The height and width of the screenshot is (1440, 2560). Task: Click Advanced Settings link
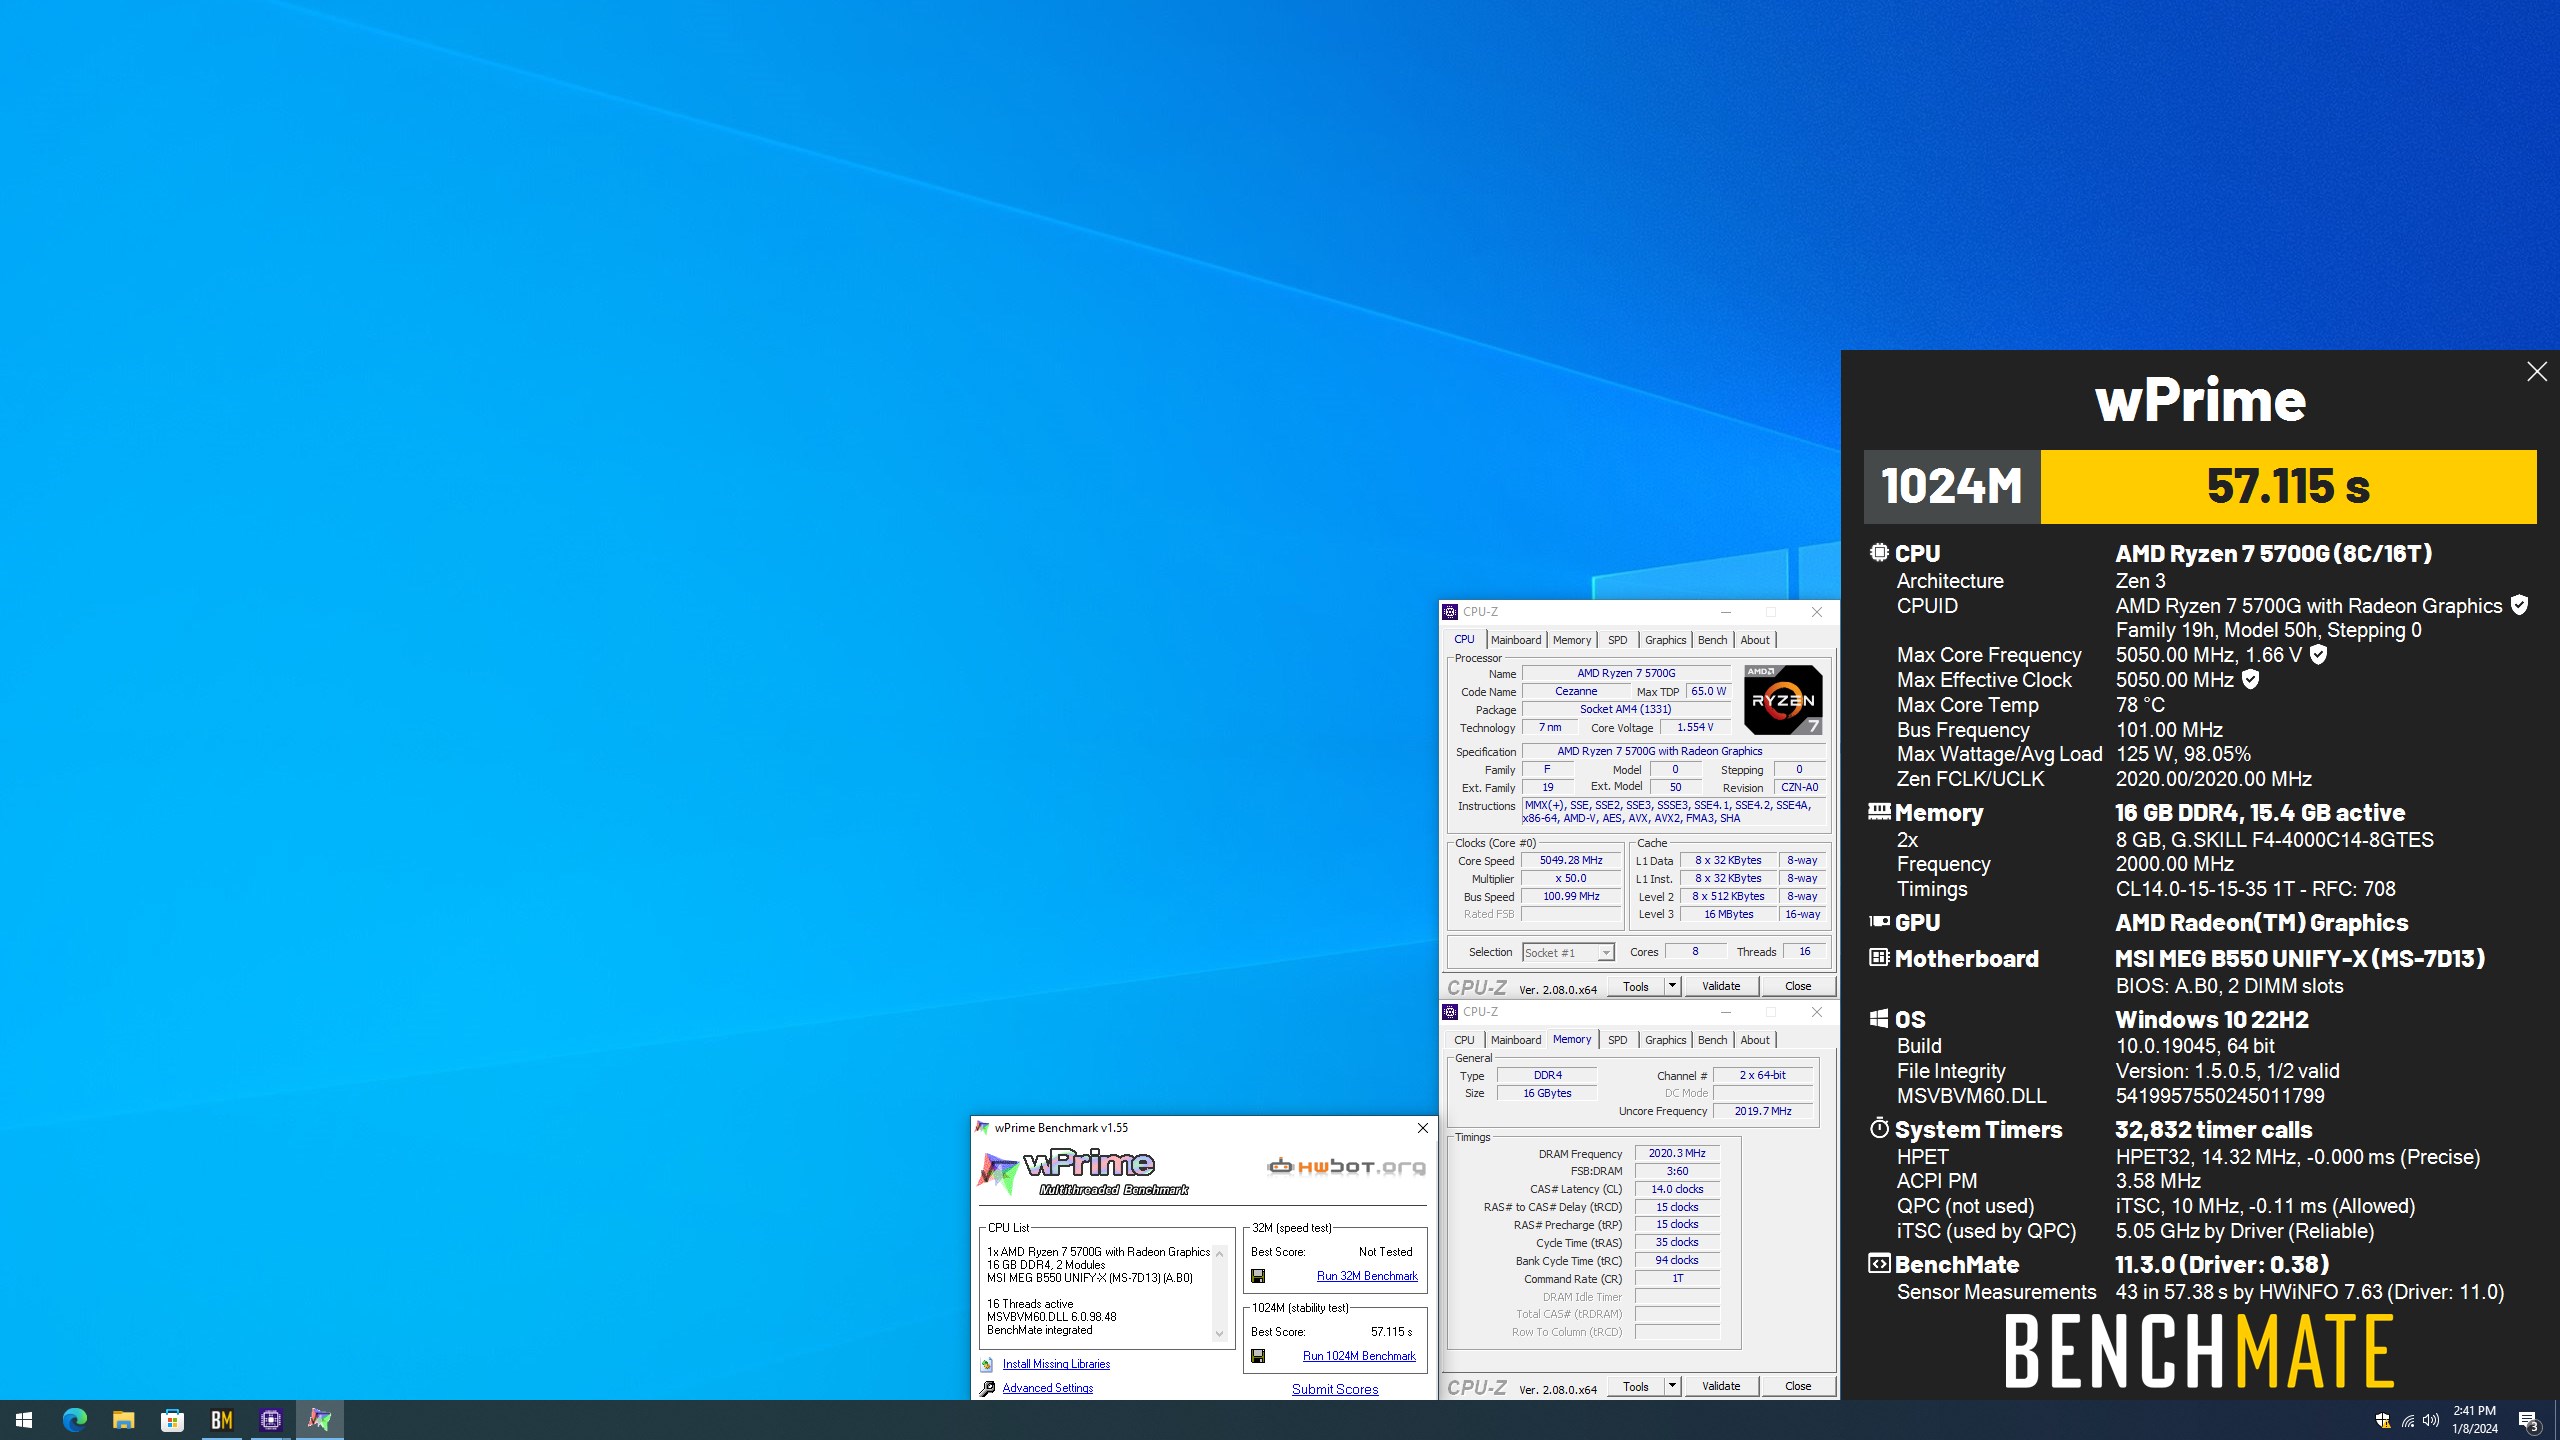(x=1048, y=1388)
